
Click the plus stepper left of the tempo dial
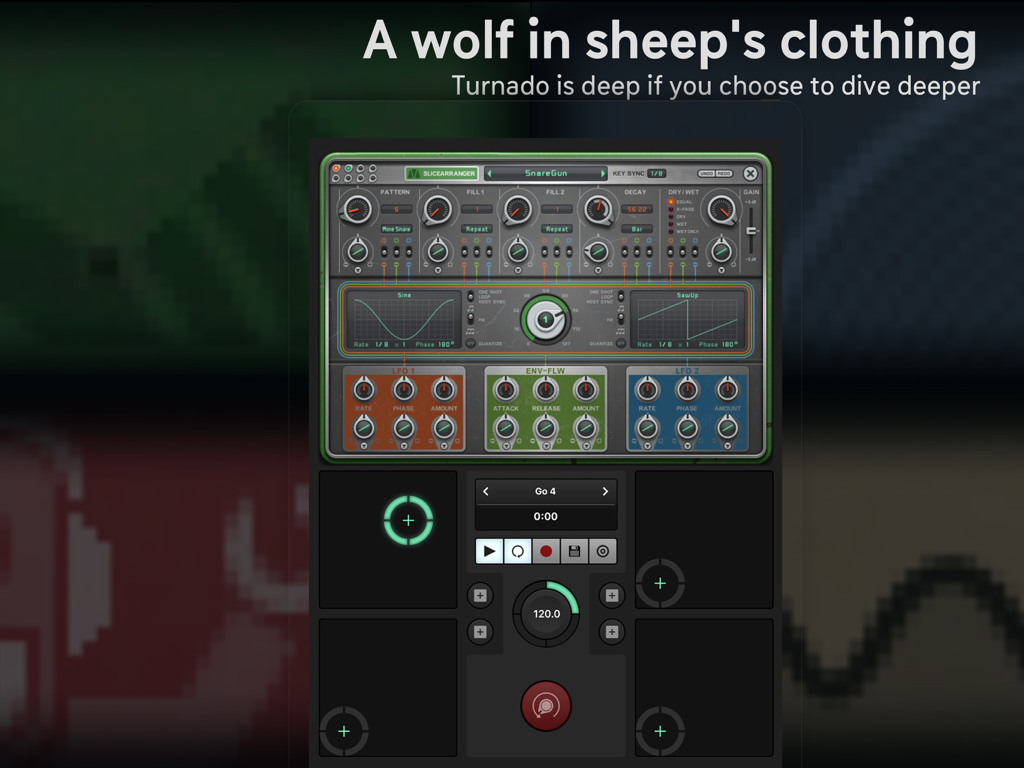coord(480,595)
